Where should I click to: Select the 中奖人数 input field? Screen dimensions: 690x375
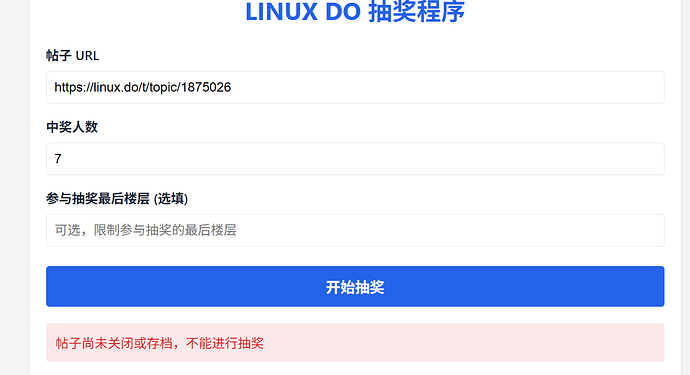pyautogui.click(x=355, y=159)
